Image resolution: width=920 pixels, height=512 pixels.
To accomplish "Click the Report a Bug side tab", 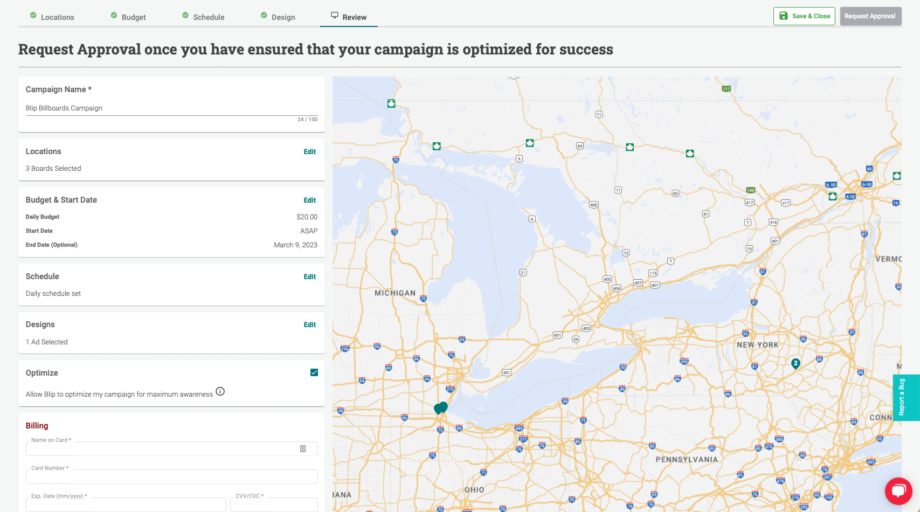I will (x=905, y=397).
